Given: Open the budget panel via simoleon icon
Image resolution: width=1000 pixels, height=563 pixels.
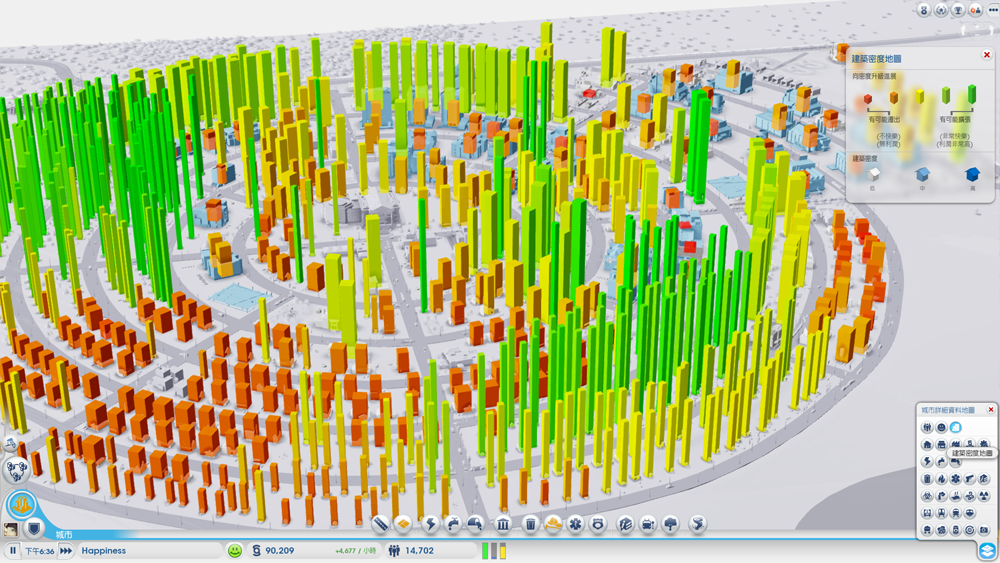Looking at the screenshot, I should tap(256, 550).
